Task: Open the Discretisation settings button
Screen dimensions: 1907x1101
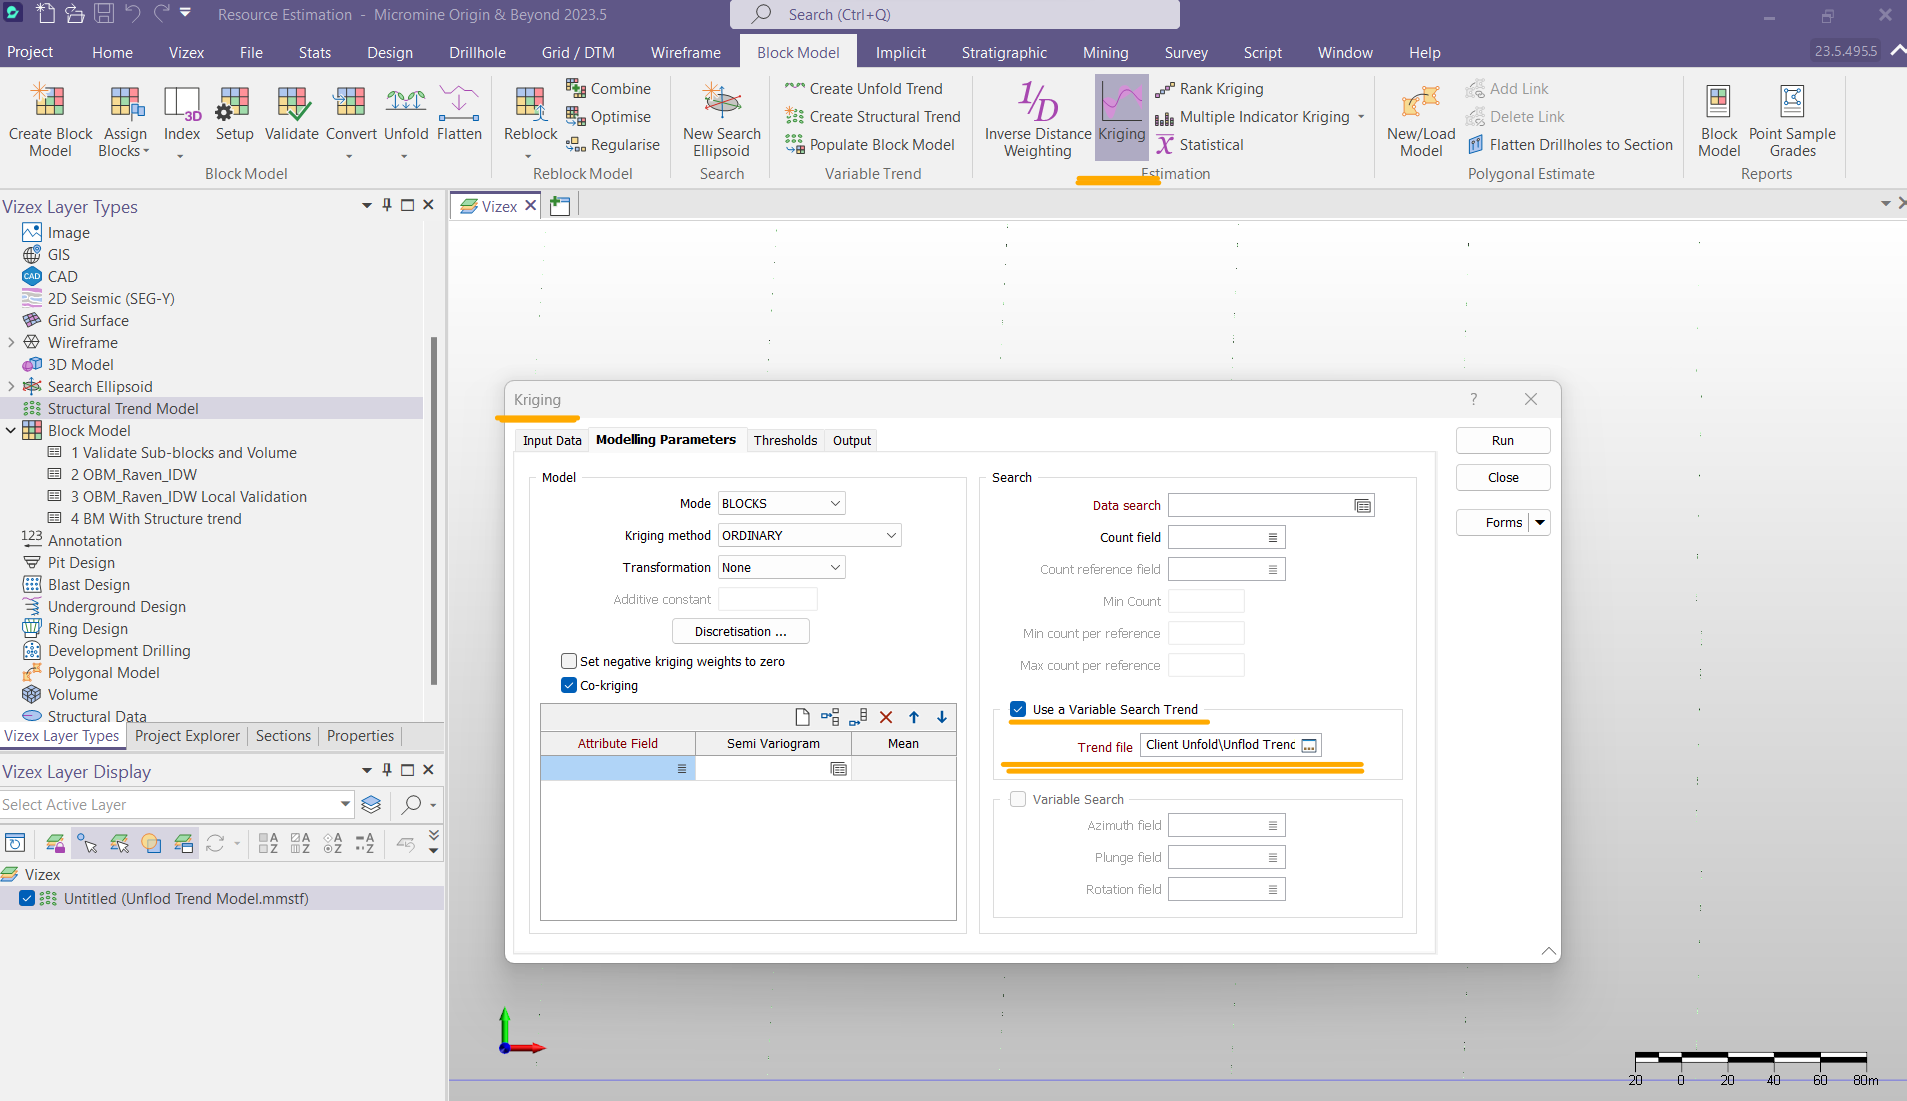Action: [x=740, y=632]
